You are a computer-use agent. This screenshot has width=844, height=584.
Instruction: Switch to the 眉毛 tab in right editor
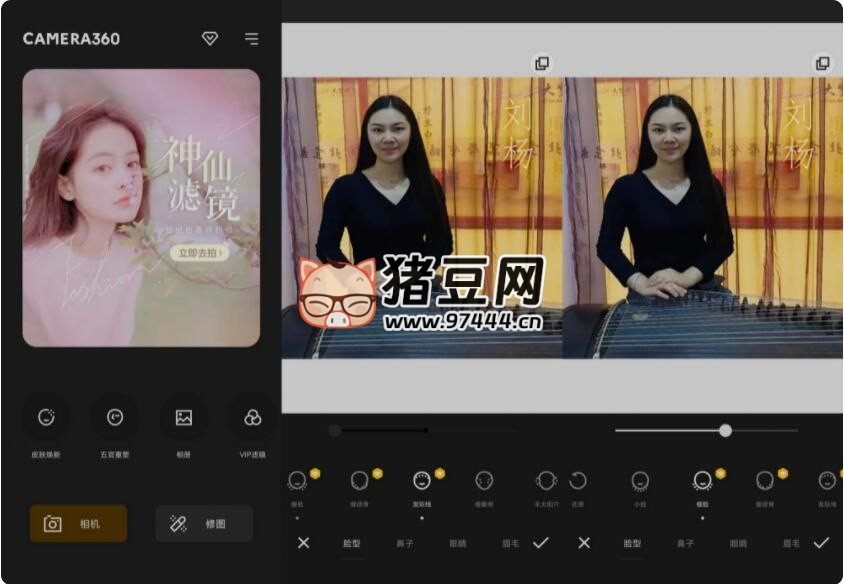pyautogui.click(x=791, y=544)
